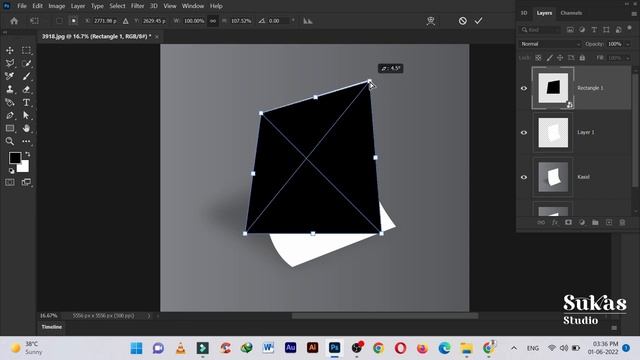This screenshot has height=360, width=640.
Task: Select the Rectangle shape tool
Action: click(10, 128)
